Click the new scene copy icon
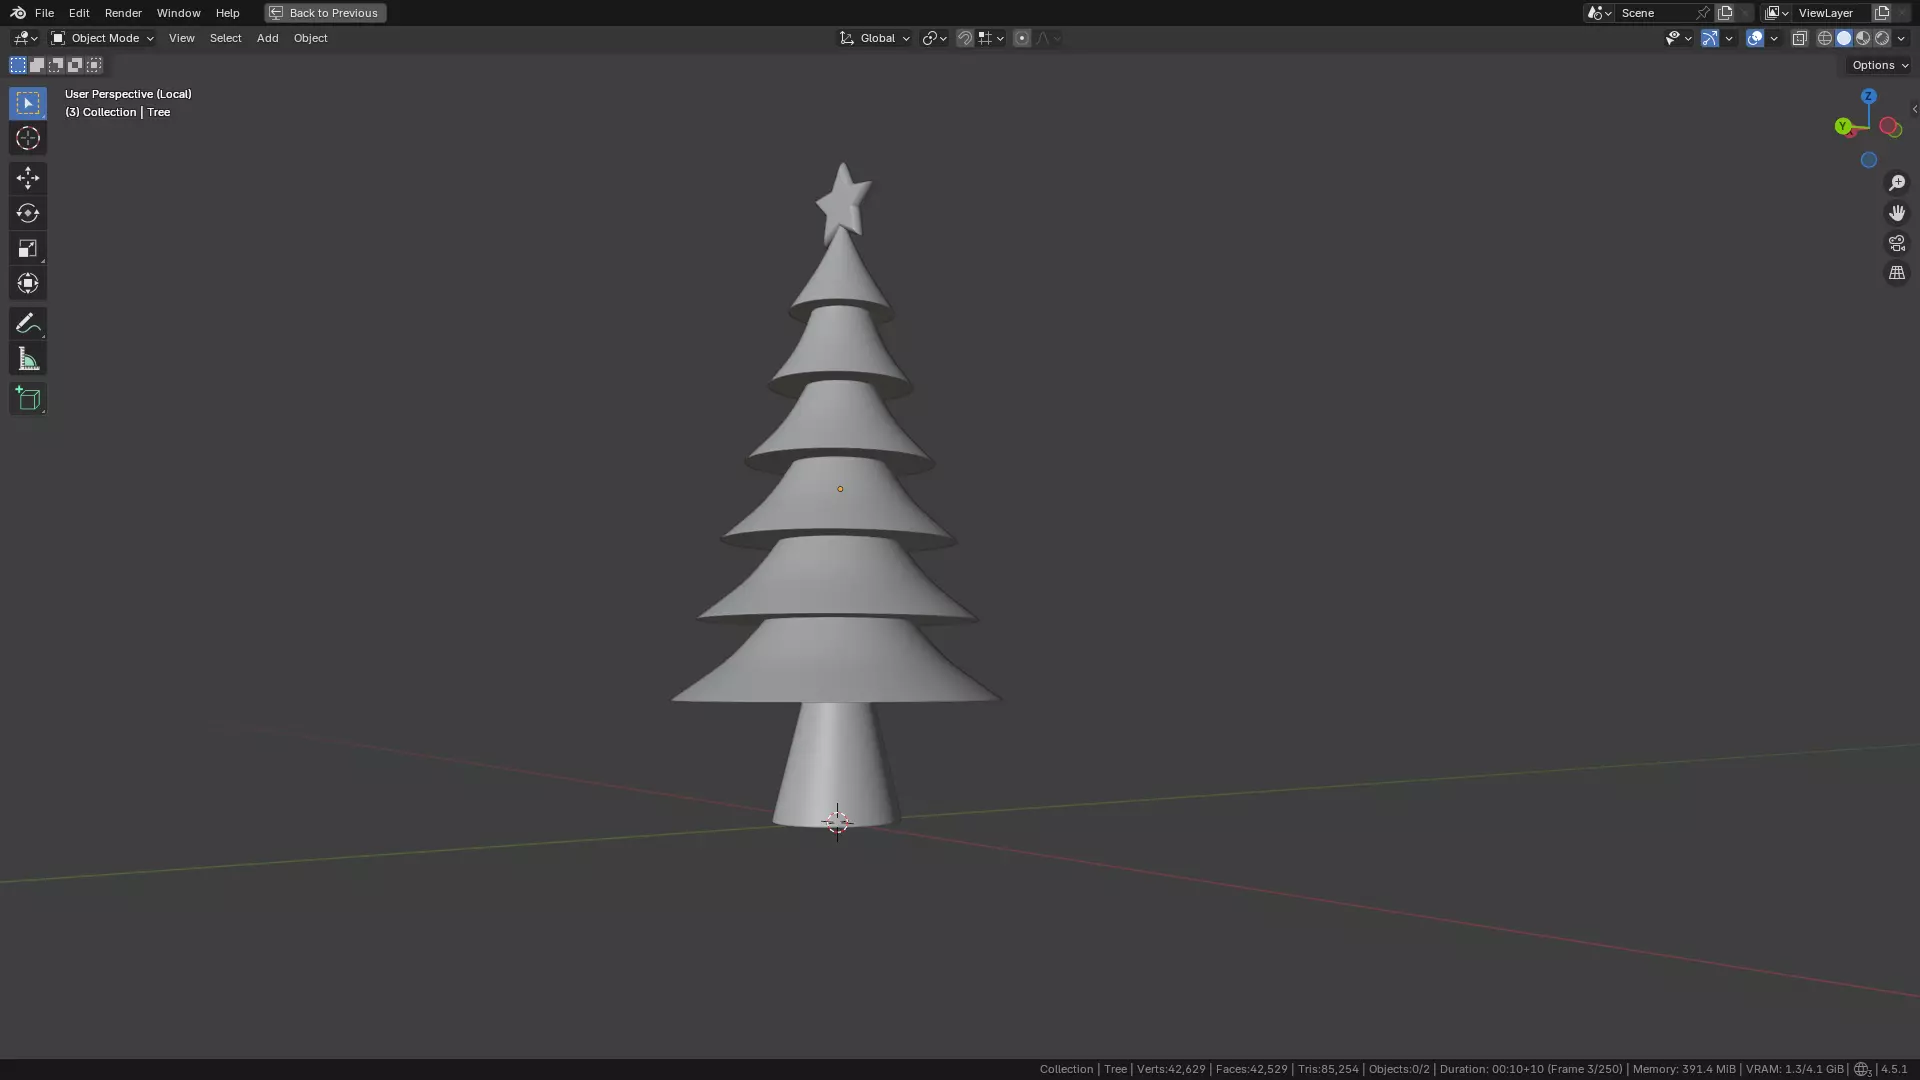1920x1080 pixels. point(1725,13)
